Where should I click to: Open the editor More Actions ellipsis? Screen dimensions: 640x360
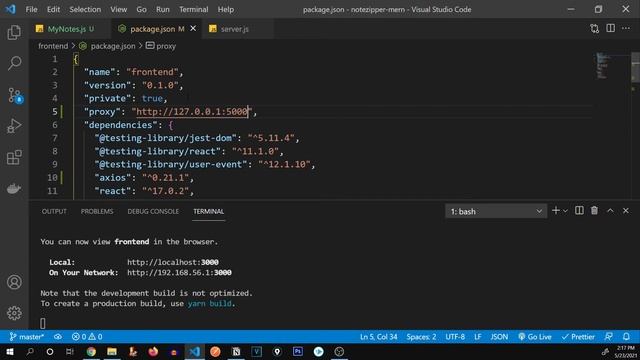626,28
